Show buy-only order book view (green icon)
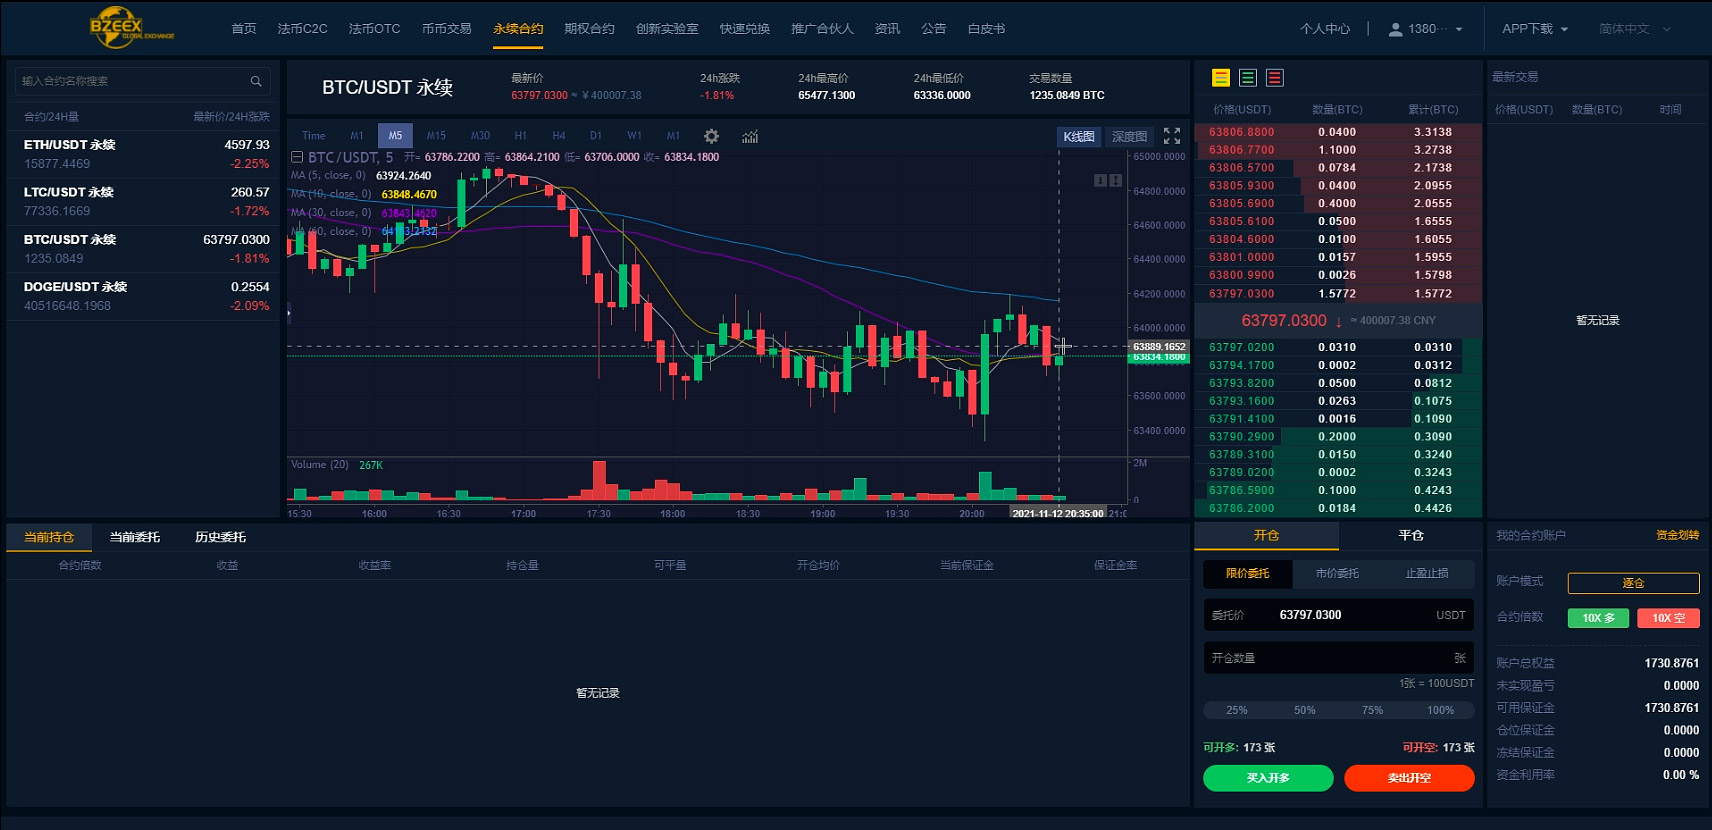This screenshot has height=830, width=1712. click(1248, 78)
